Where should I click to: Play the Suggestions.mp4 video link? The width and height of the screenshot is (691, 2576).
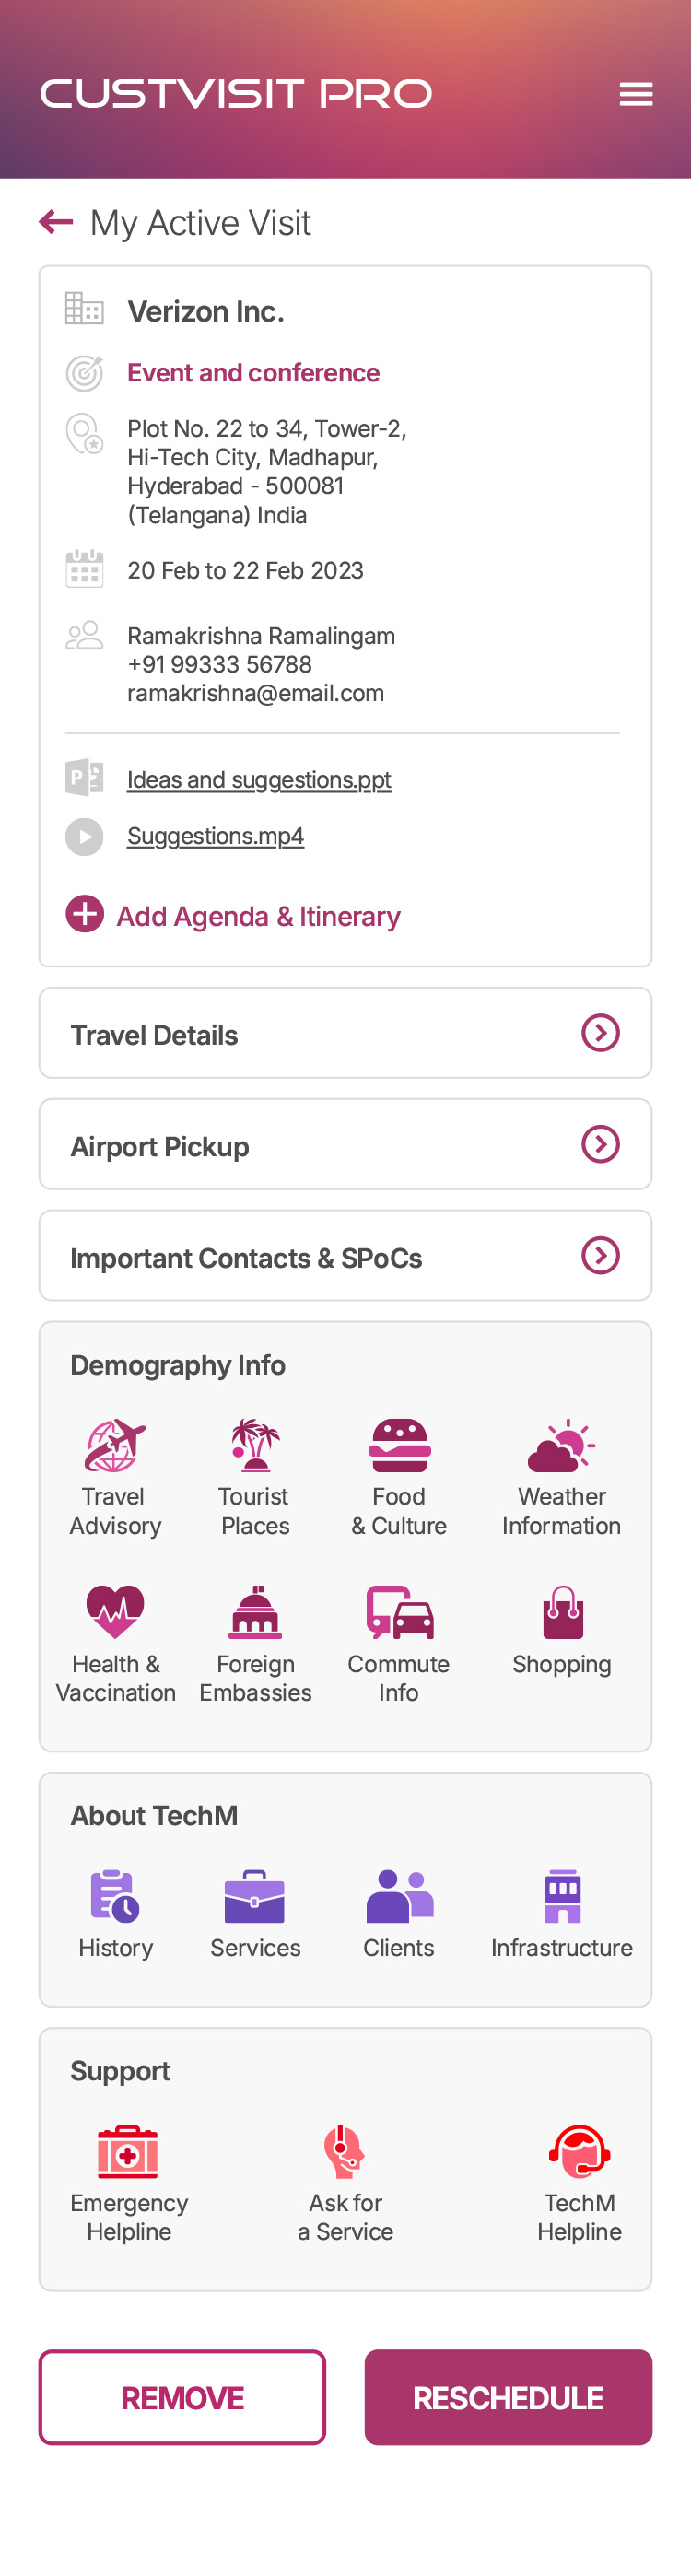coord(215,836)
